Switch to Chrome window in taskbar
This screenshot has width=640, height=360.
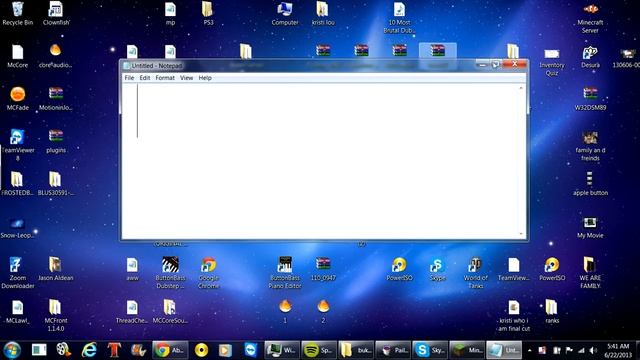point(170,350)
